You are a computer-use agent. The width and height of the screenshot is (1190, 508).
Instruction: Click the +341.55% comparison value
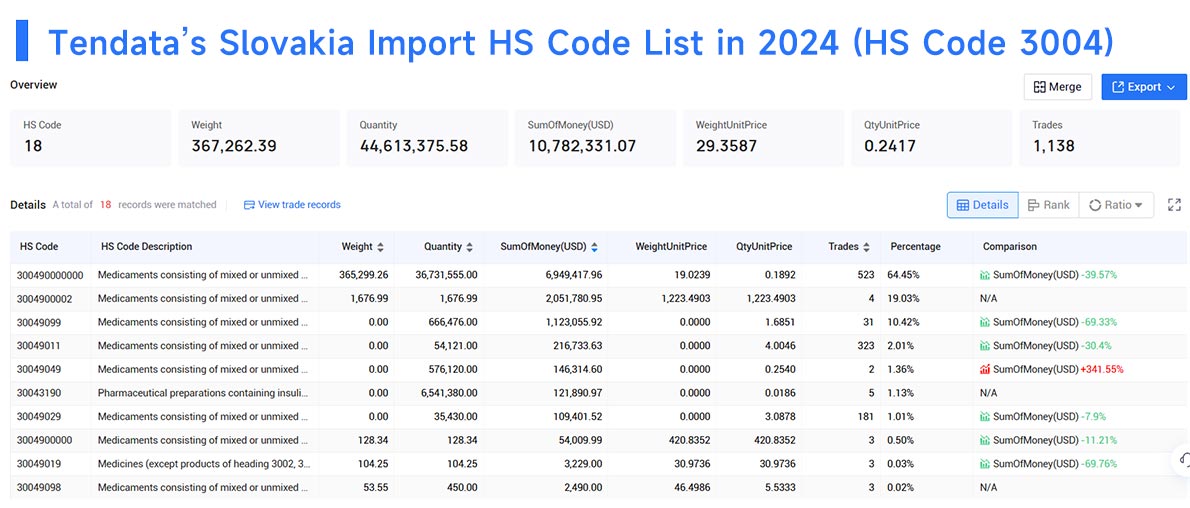tap(1101, 369)
